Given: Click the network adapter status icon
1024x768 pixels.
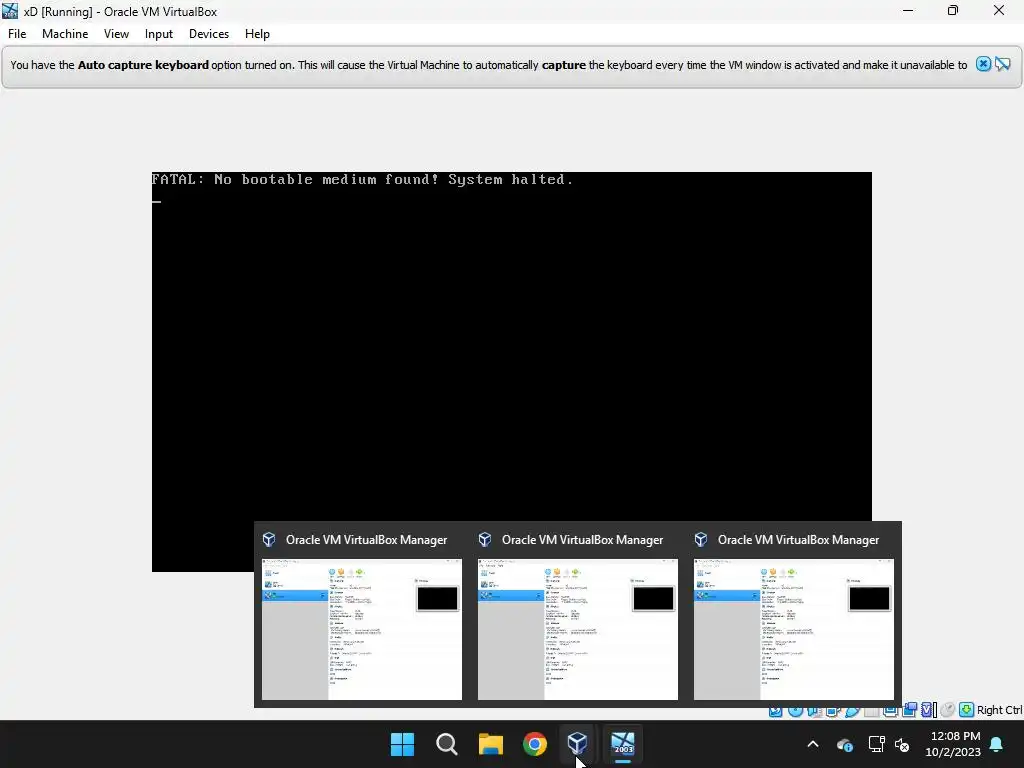Looking at the screenshot, I should pyautogui.click(x=833, y=710).
